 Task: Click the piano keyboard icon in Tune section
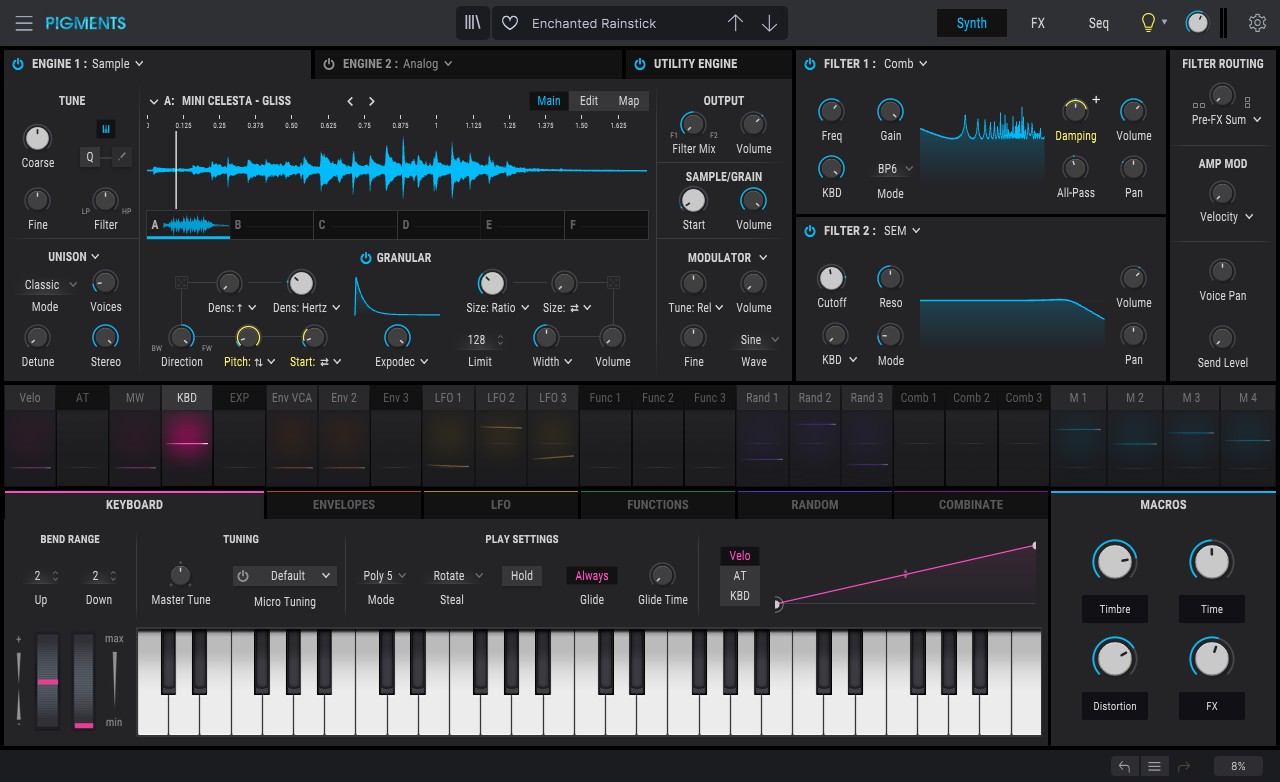106,129
